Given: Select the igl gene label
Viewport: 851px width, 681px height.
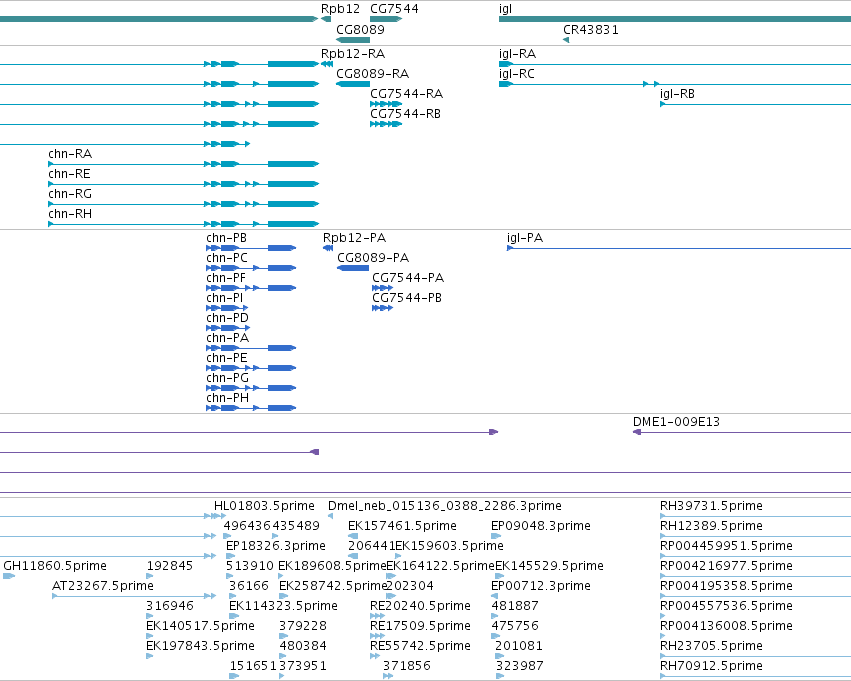Looking at the screenshot, I should 505,9.
